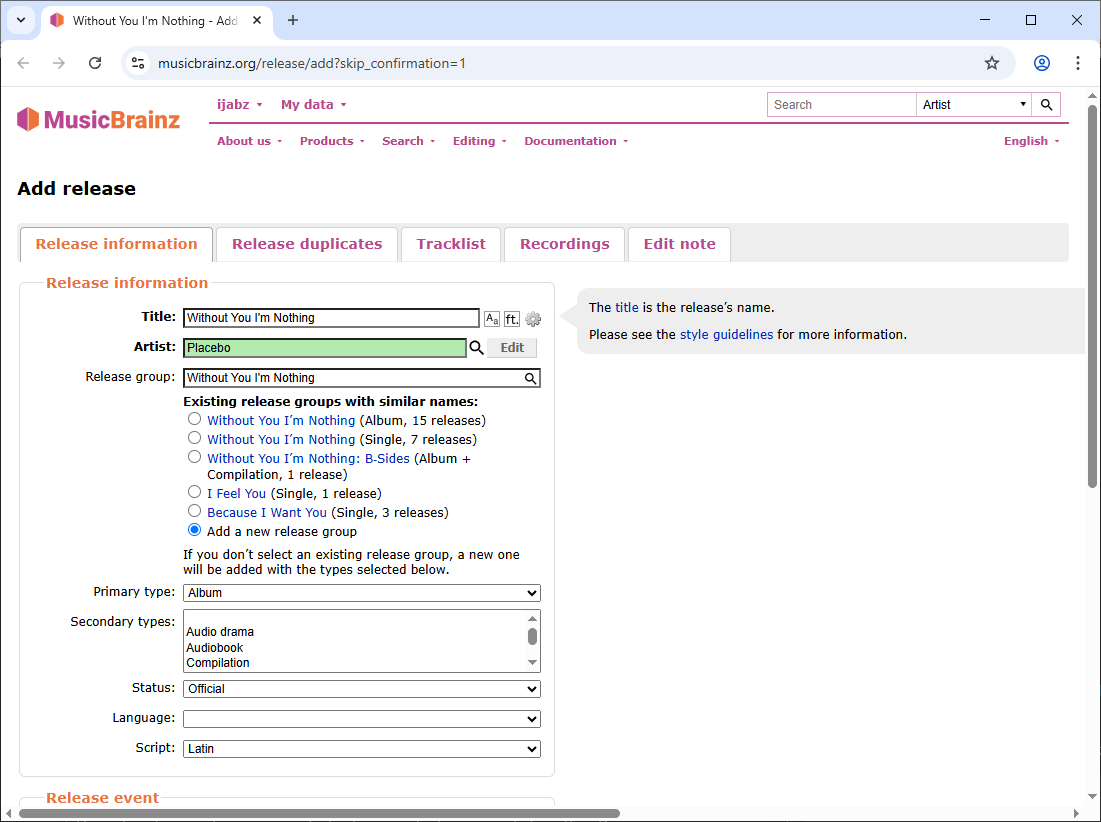The height and width of the screenshot is (822, 1101).
Task: Switch to the Release duplicates tab
Action: [307, 244]
